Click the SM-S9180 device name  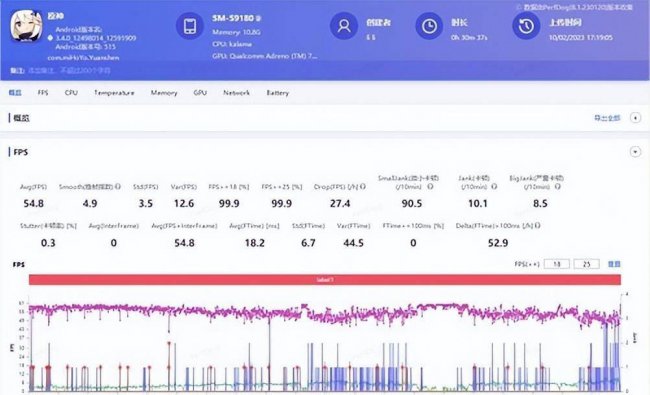233,18
